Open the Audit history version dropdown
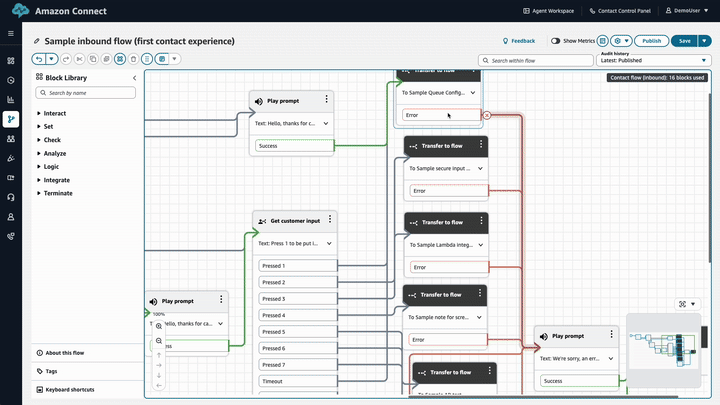Image resolution: width=720 pixels, height=405 pixels. (654, 60)
